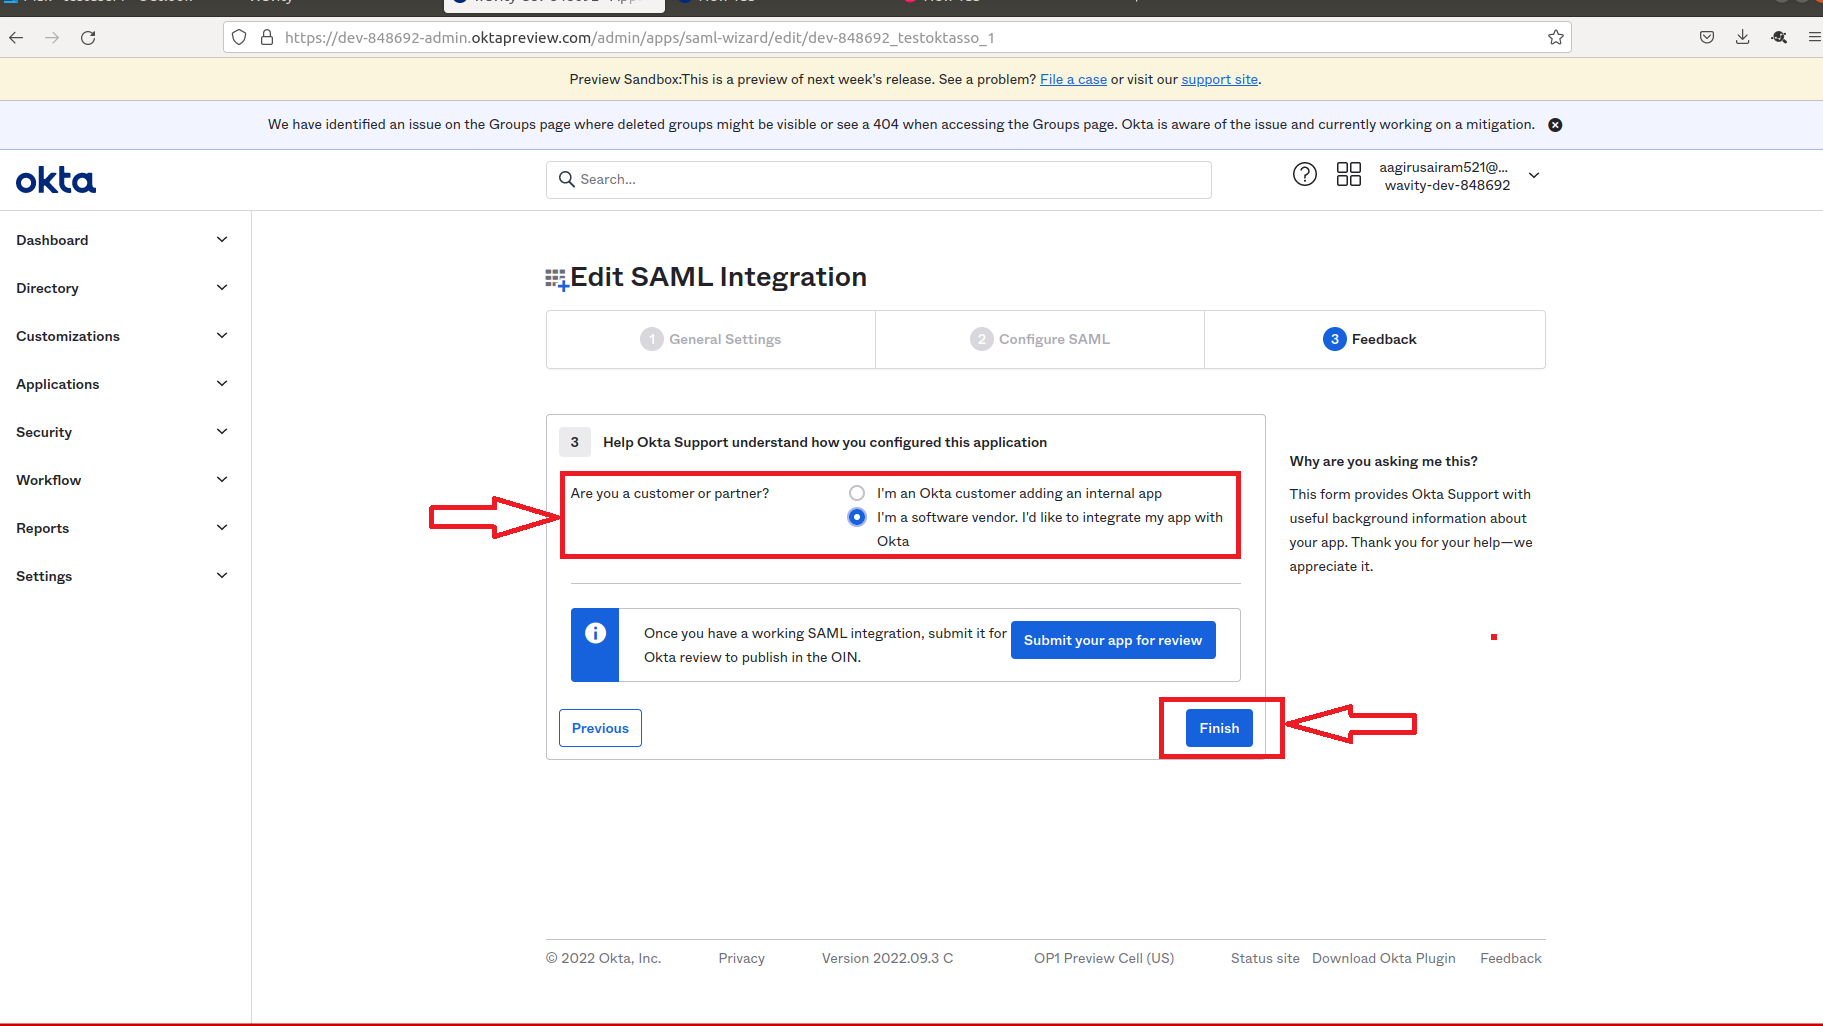Image resolution: width=1823 pixels, height=1026 pixels.
Task: Open the Feedback footer link
Action: 1511,958
